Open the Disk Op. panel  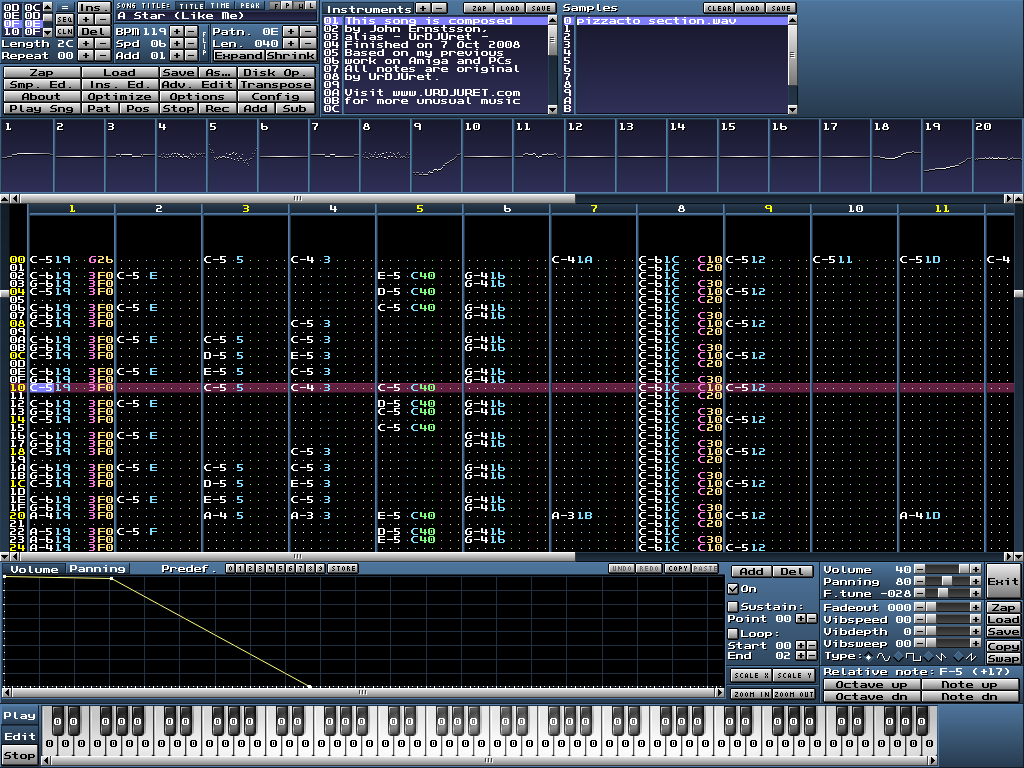point(277,72)
